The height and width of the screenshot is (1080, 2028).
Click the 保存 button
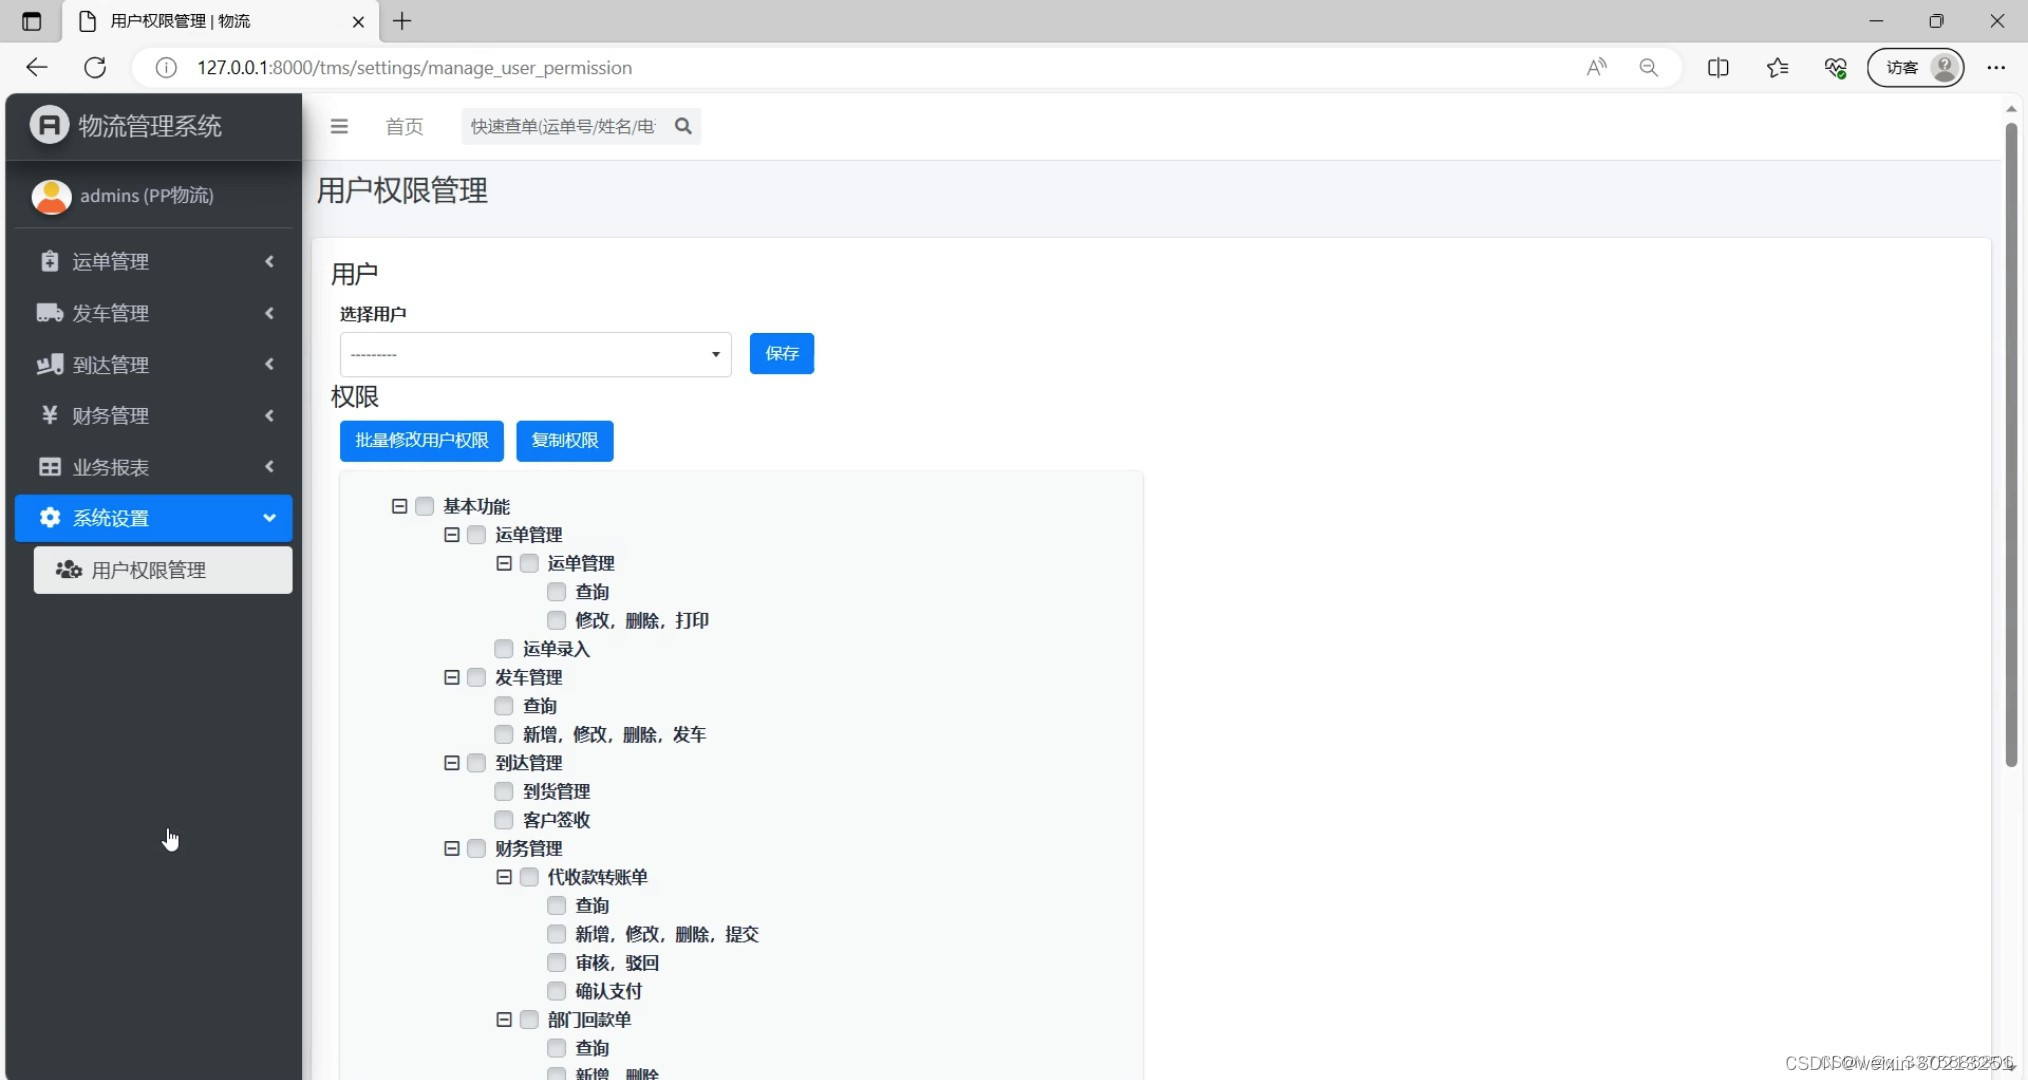tap(782, 353)
